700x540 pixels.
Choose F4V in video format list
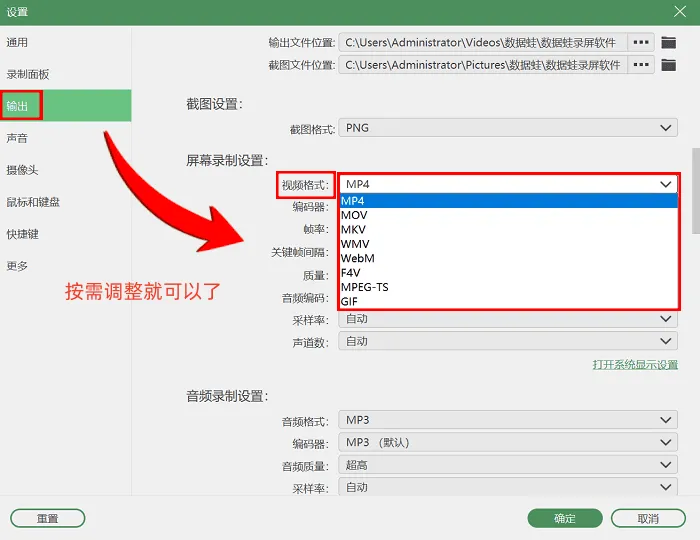pos(509,273)
